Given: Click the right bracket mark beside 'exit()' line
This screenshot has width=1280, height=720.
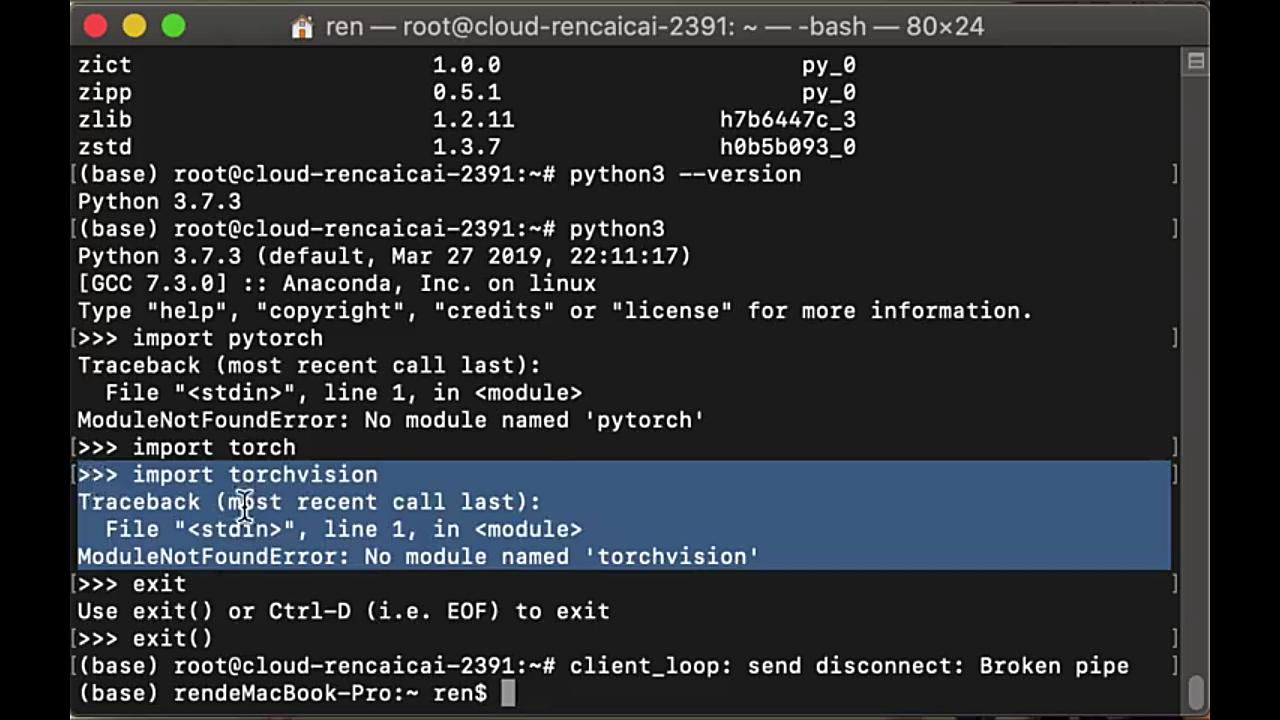Looking at the screenshot, I should pos(1176,638).
